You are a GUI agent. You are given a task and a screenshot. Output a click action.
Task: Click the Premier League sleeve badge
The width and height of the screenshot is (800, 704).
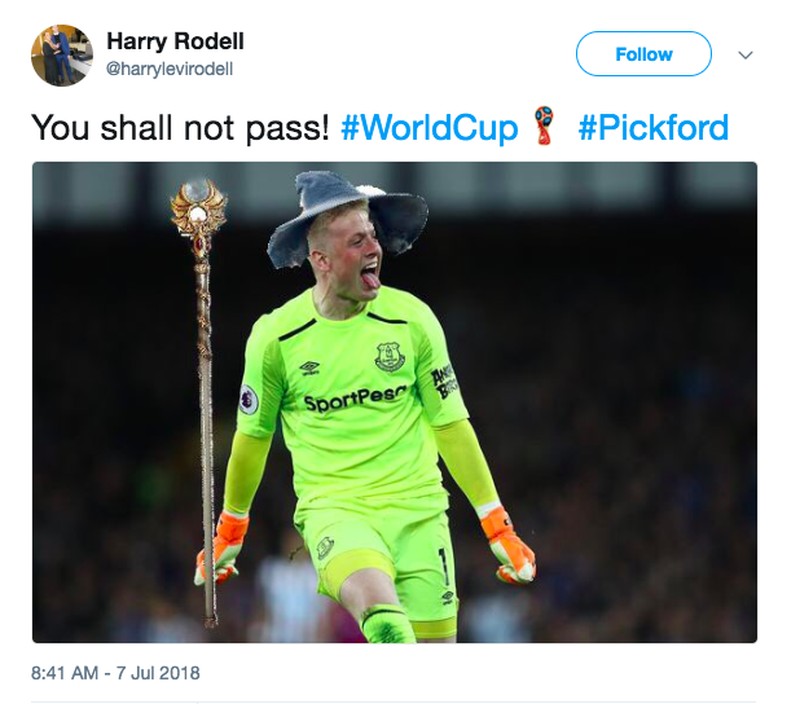click(248, 399)
